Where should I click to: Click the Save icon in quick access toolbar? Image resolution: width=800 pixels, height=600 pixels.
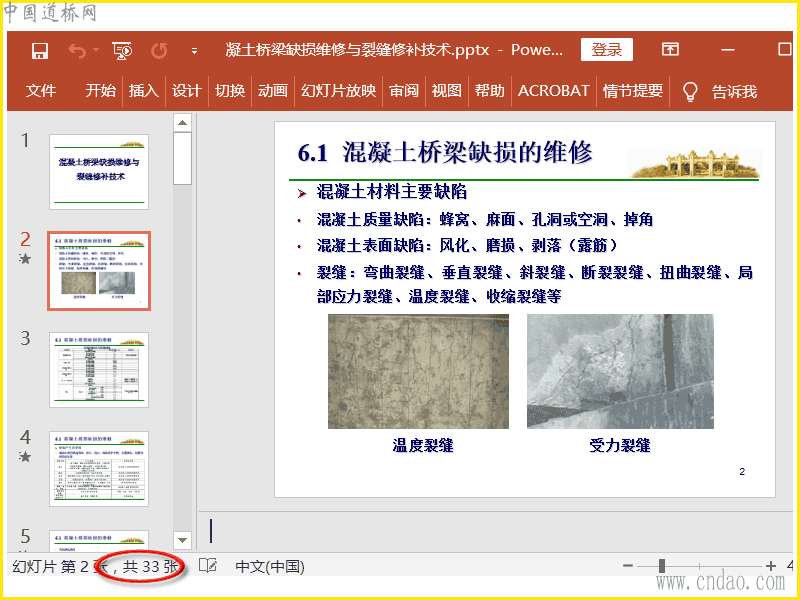click(40, 50)
